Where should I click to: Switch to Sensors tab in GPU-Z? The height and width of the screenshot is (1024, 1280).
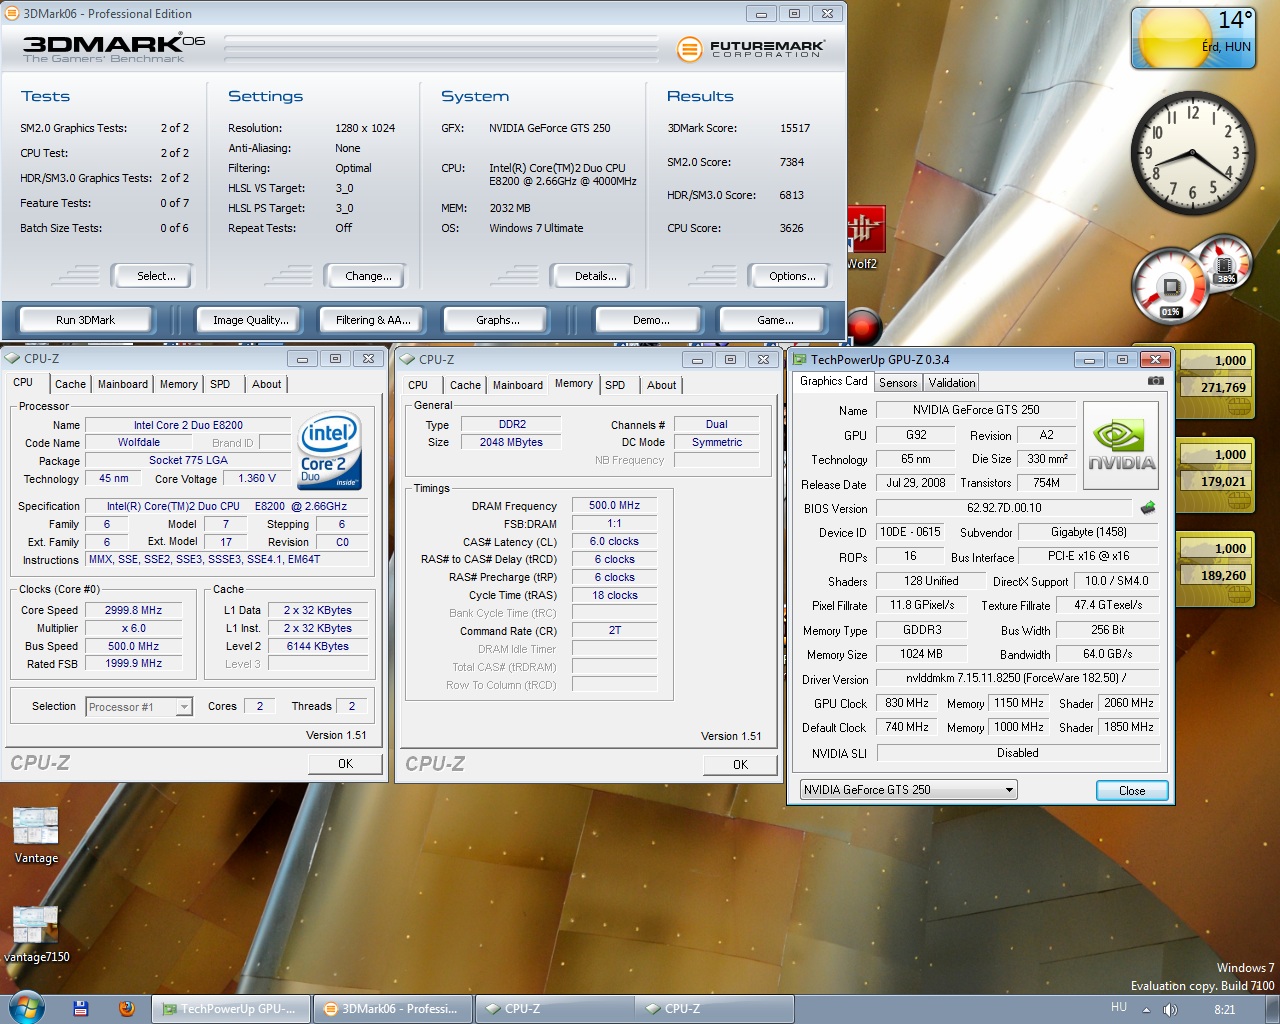point(898,383)
